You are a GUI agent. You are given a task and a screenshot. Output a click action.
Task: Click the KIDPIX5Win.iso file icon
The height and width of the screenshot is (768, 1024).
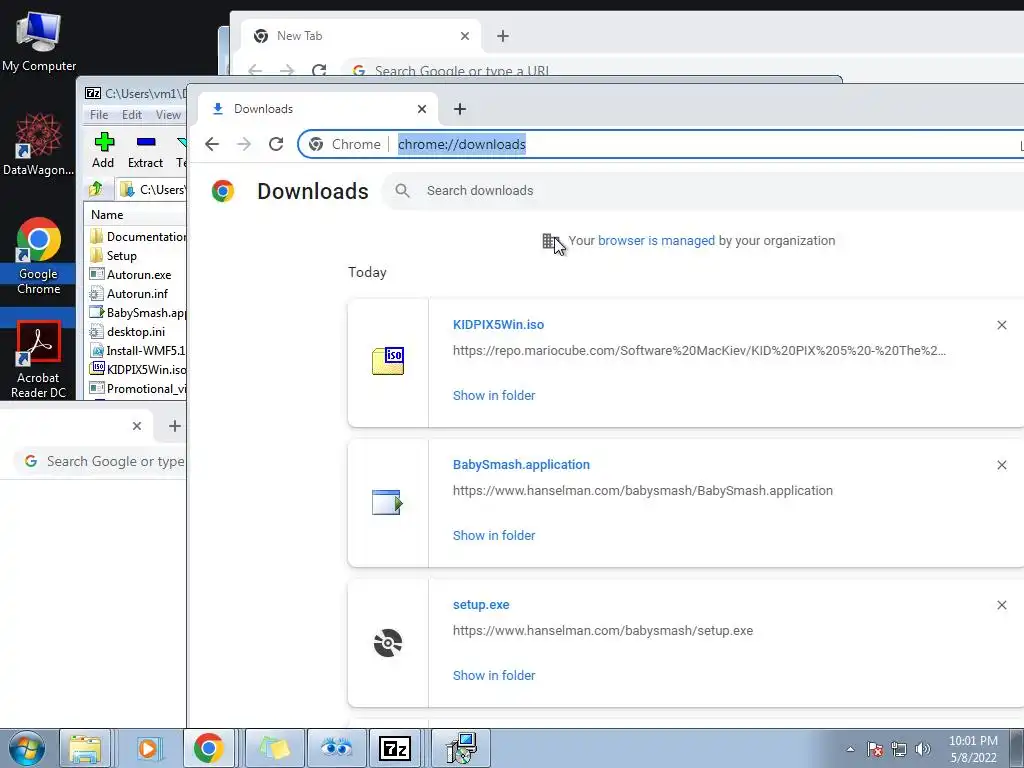pyautogui.click(x=388, y=361)
